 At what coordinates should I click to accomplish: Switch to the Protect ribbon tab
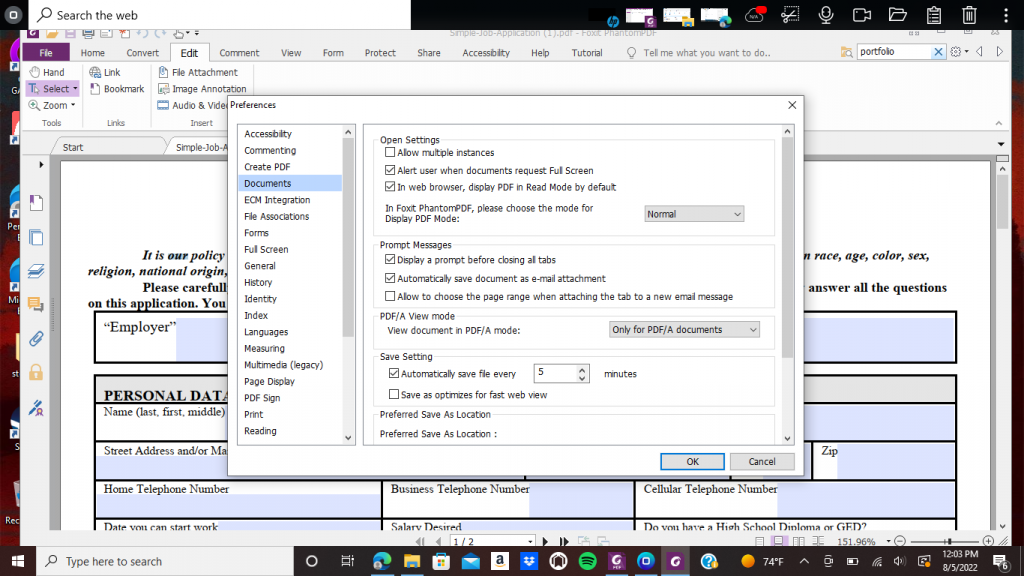[x=380, y=53]
